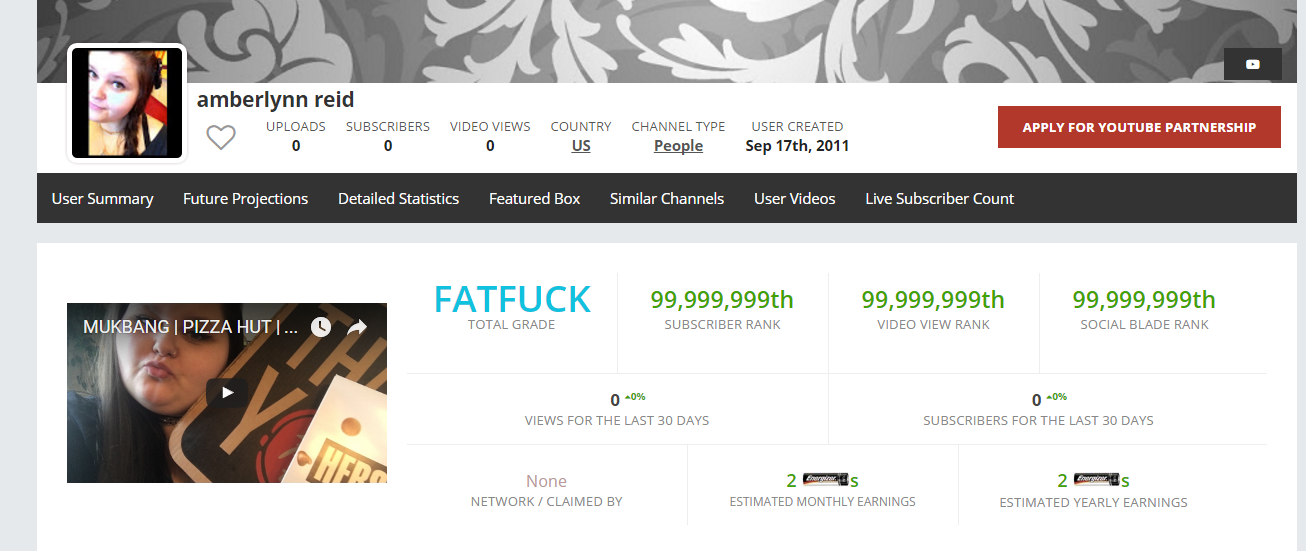Switch to Future Projections tab
Image resolution: width=1306 pixels, height=551 pixels.
[245, 198]
